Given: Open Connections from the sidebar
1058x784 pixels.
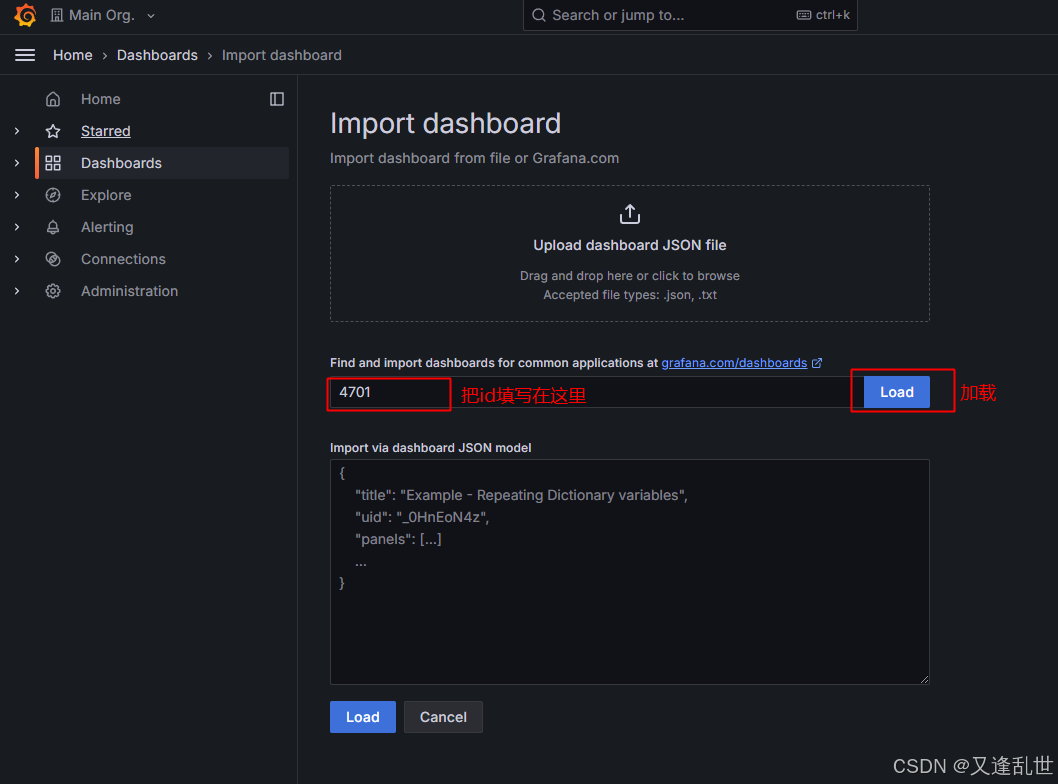Looking at the screenshot, I should 123,259.
